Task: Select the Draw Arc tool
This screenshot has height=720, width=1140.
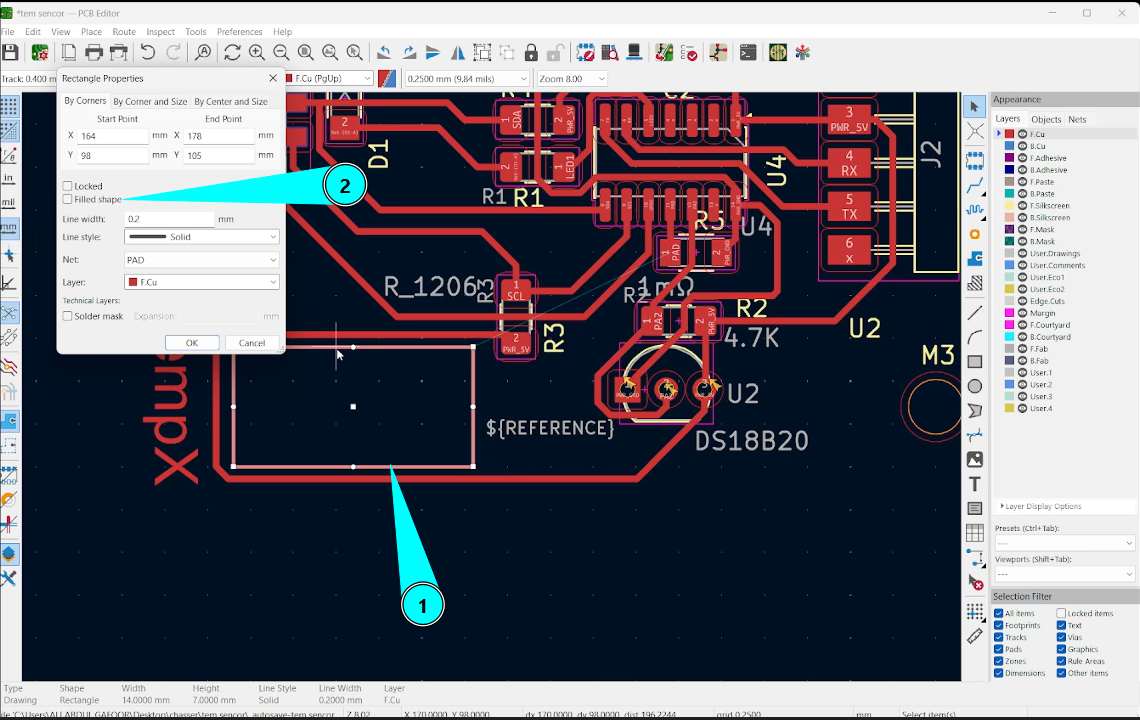Action: click(x=974, y=337)
